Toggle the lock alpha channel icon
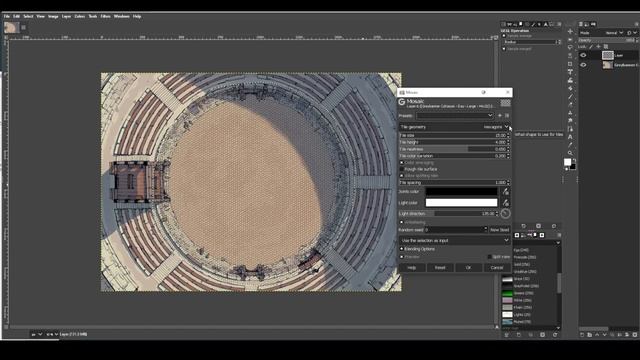 click(606, 47)
